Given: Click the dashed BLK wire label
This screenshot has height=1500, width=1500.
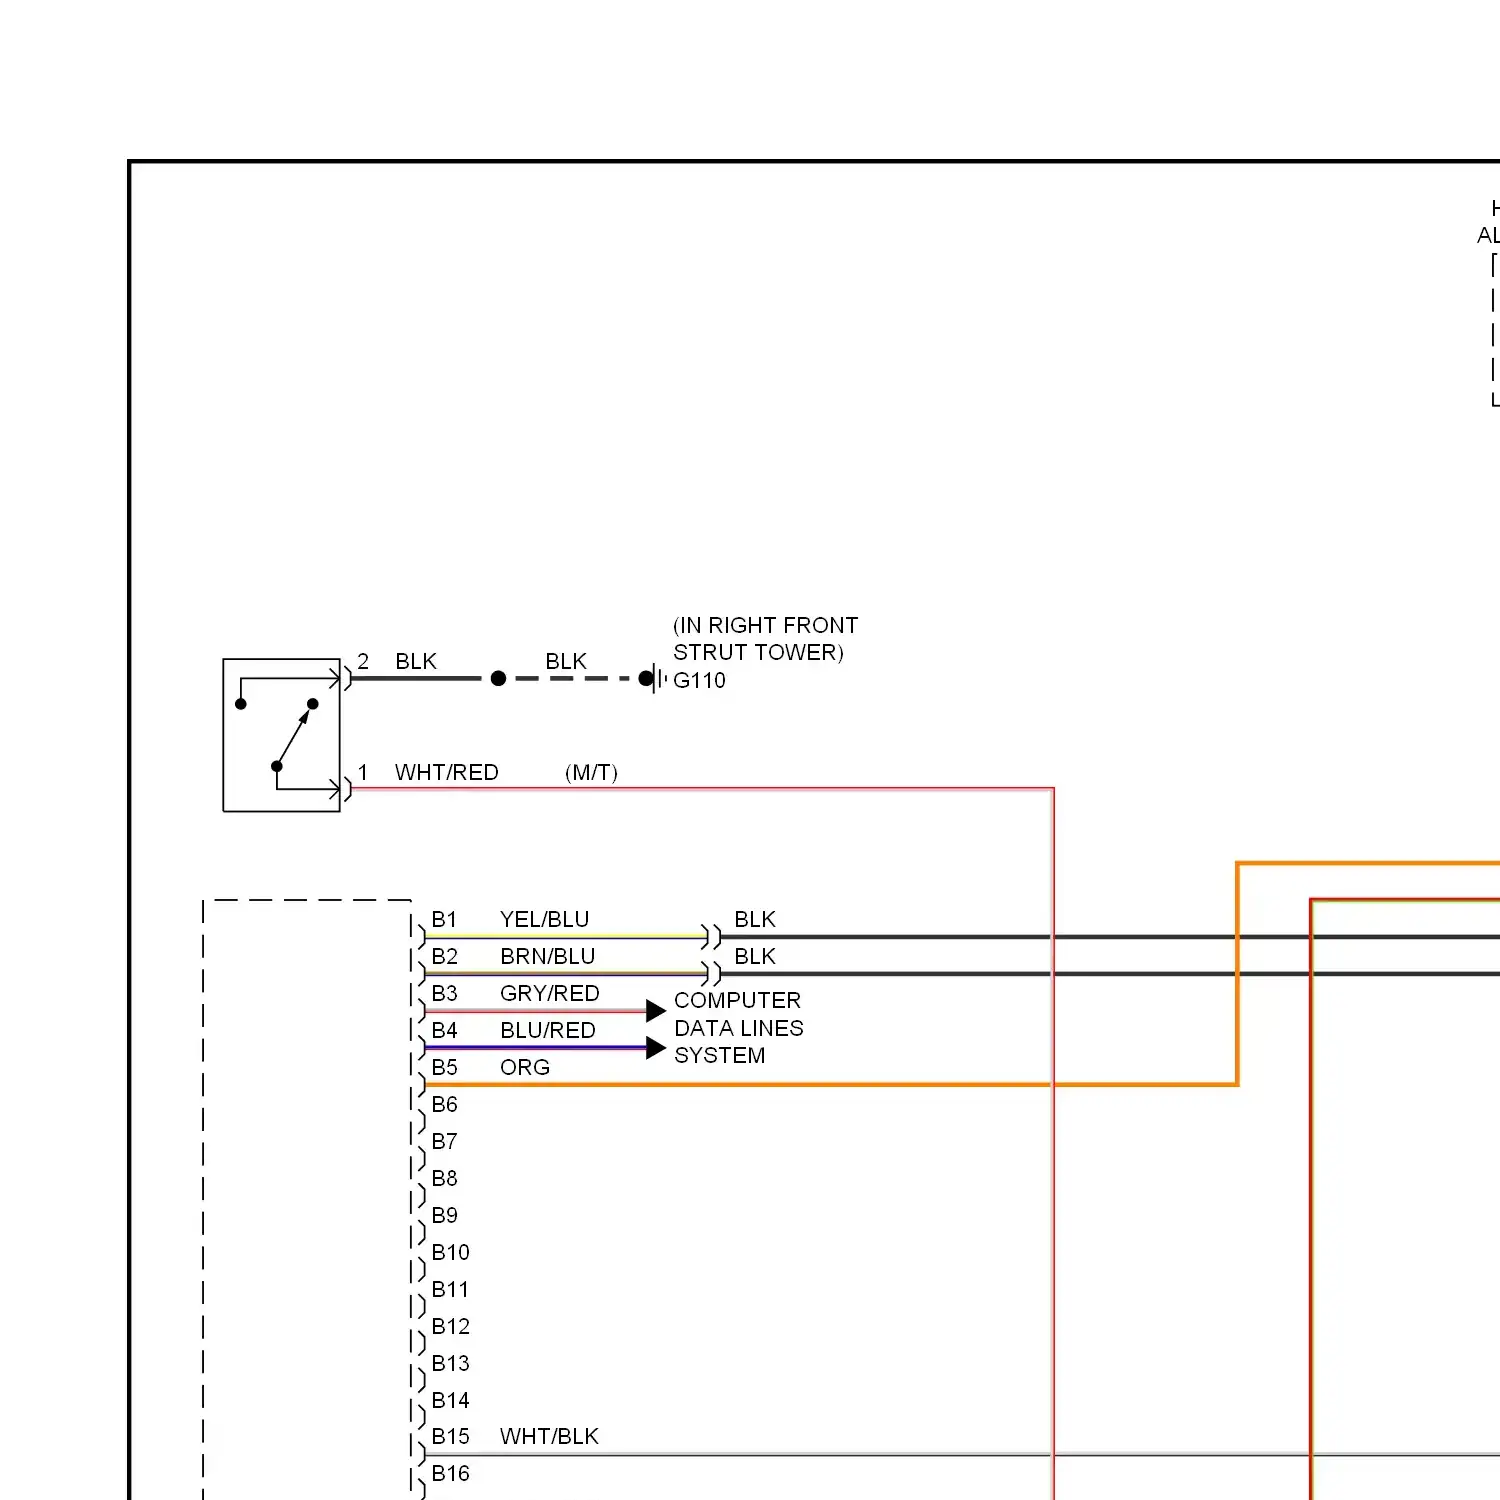Looking at the screenshot, I should 566,661.
